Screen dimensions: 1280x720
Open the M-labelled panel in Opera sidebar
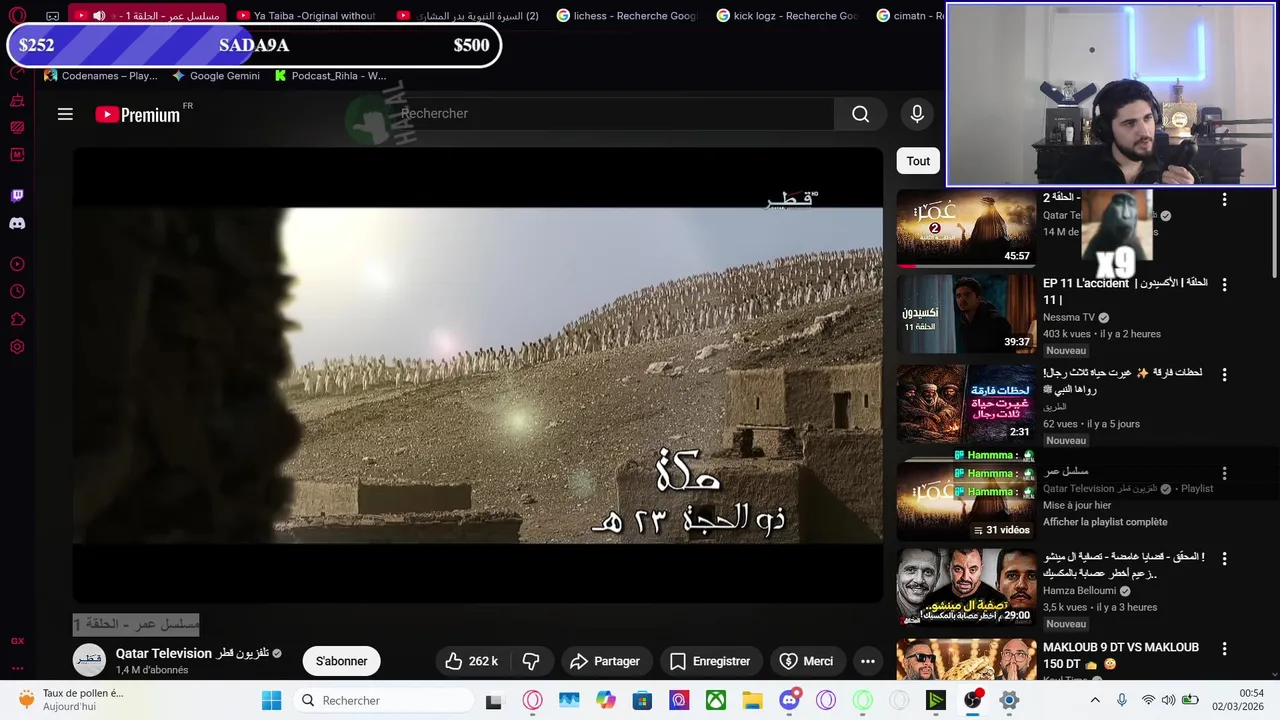coord(17,155)
